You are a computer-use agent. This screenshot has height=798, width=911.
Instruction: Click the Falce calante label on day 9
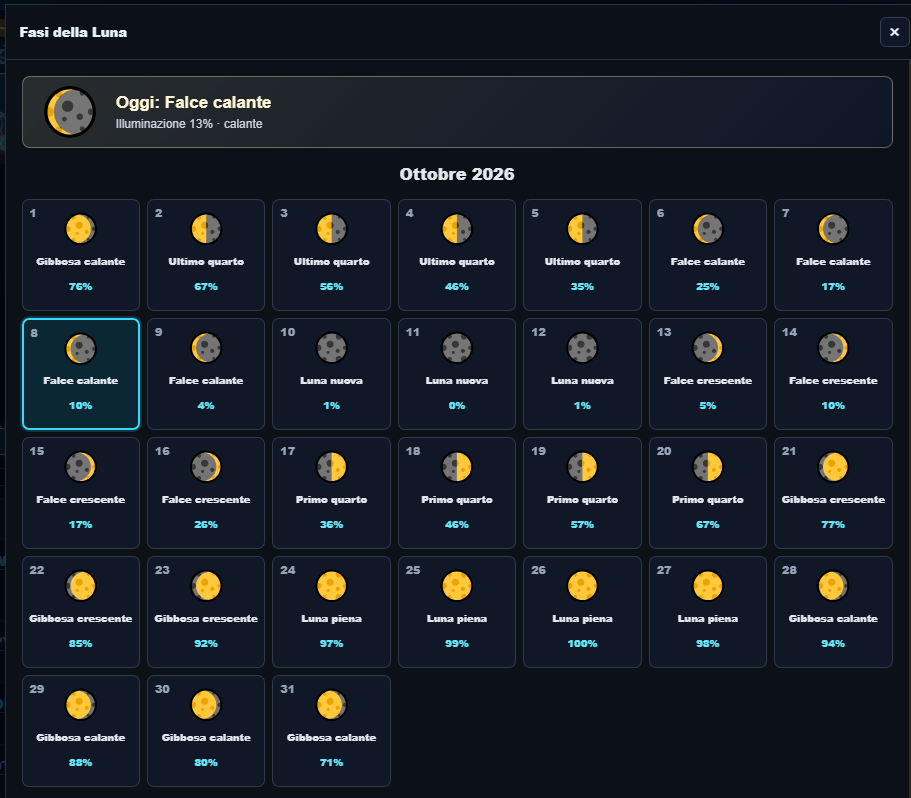(x=206, y=380)
